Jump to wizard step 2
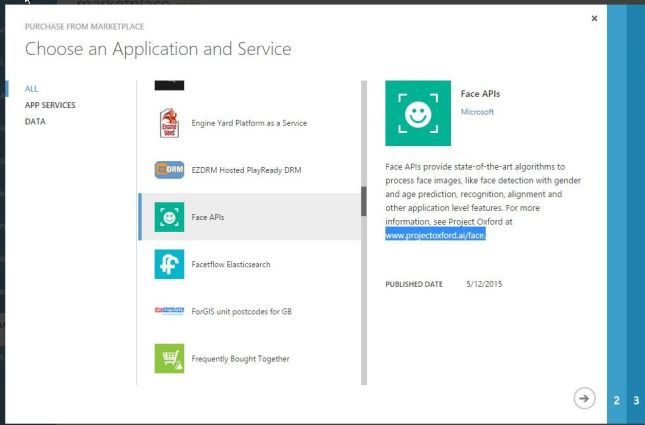Viewport: 645px width, 425px height. tap(616, 400)
